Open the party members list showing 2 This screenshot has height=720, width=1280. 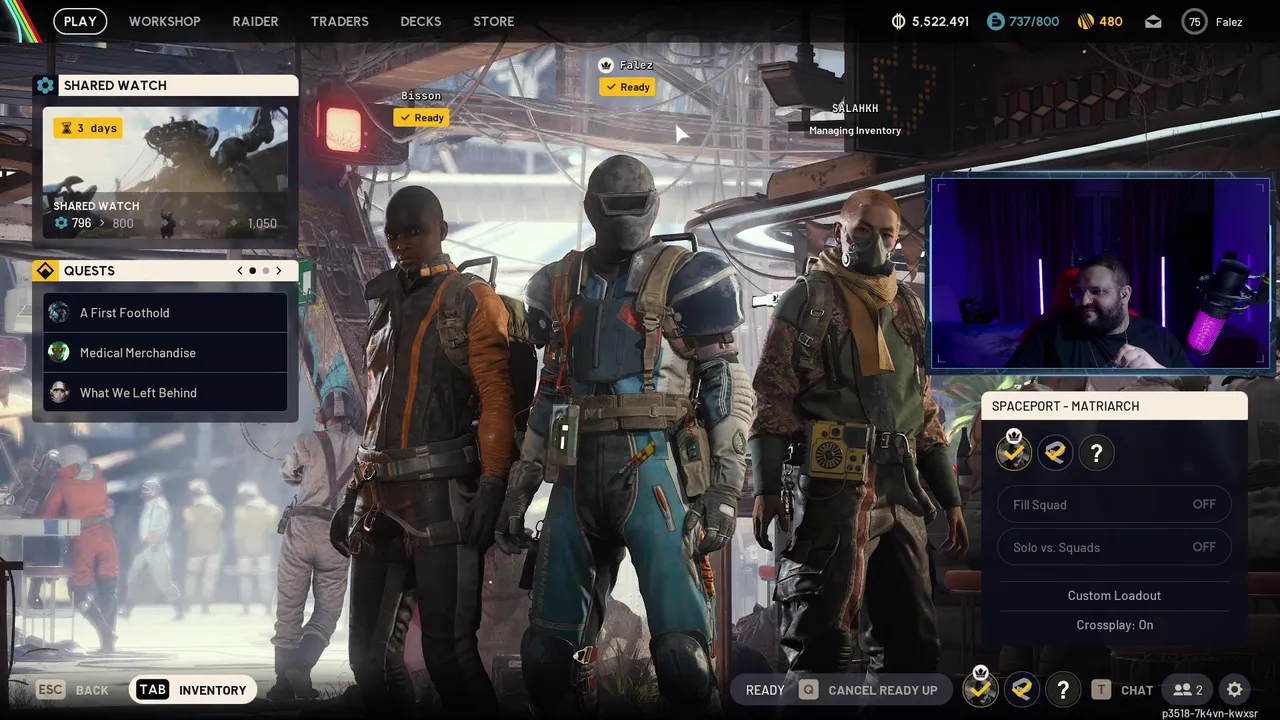[x=1188, y=690]
